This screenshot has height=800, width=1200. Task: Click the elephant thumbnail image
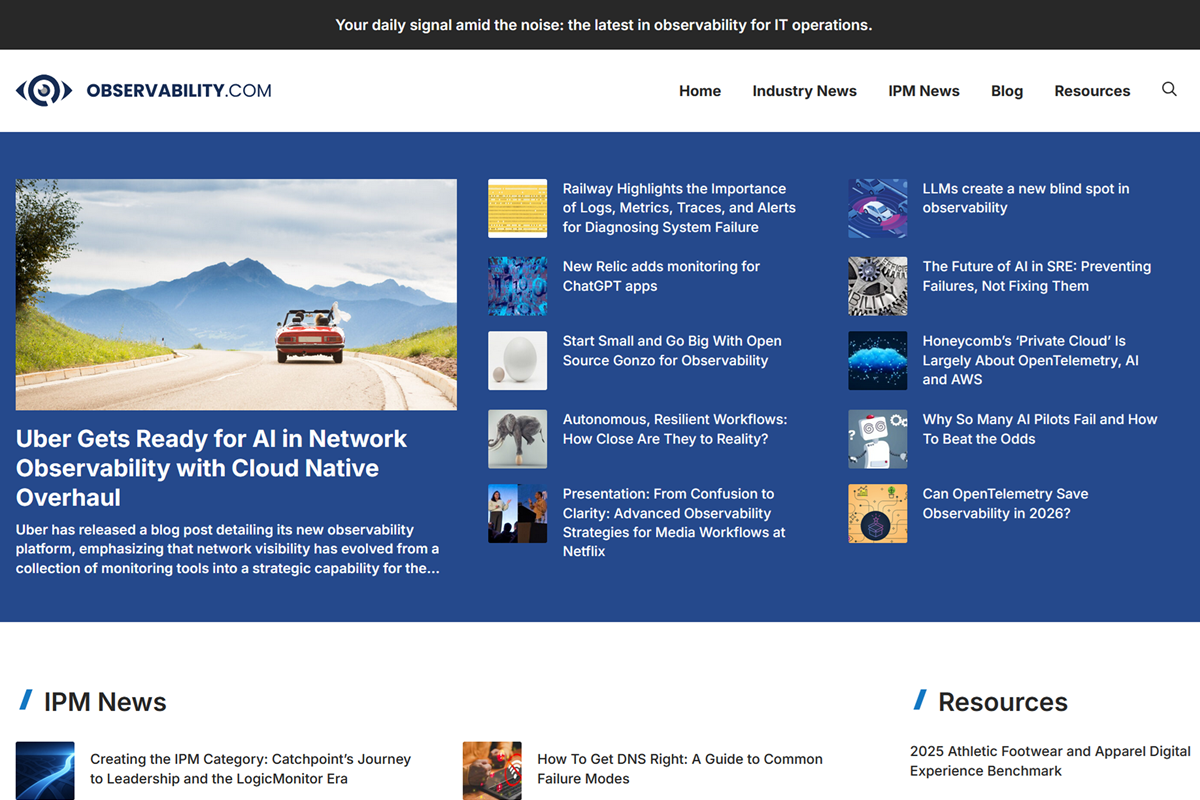click(517, 439)
